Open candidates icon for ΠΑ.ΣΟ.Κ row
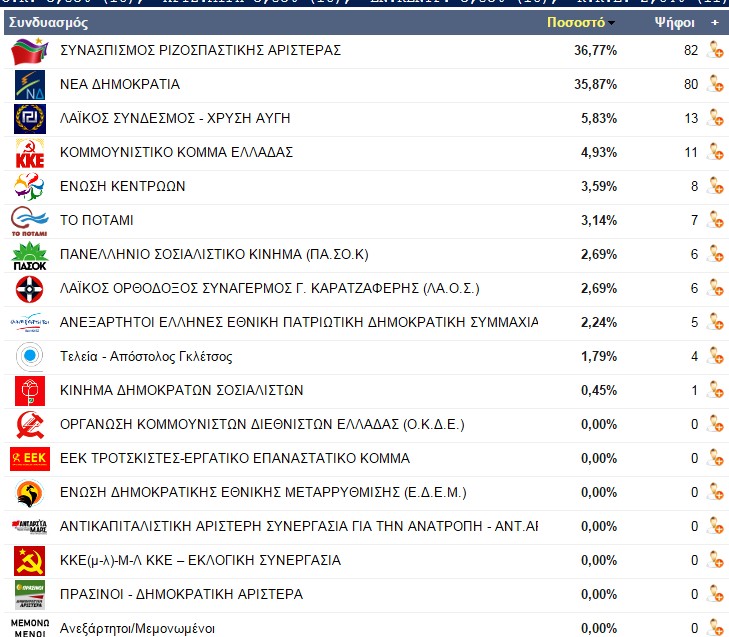Screen dimensions: 729x637 (715, 254)
